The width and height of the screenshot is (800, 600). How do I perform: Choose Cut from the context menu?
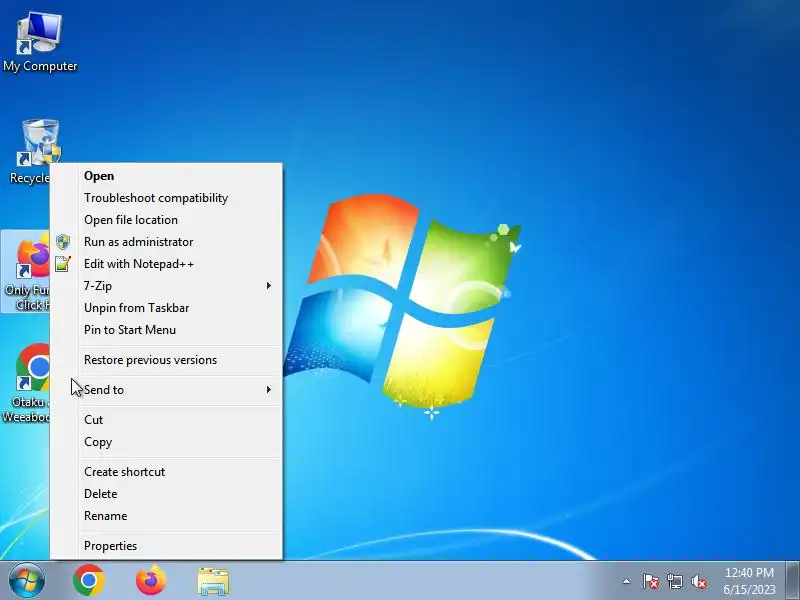coord(166,420)
